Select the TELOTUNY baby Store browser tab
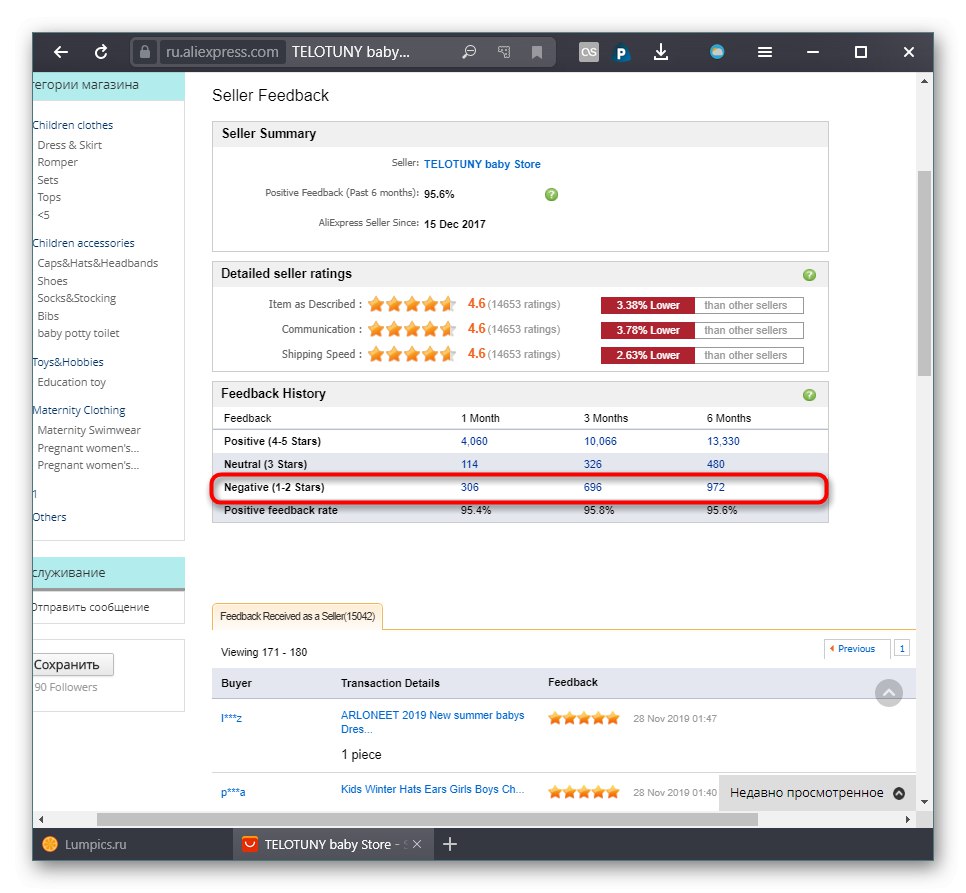Viewport: 966px width, 893px height. (x=333, y=844)
